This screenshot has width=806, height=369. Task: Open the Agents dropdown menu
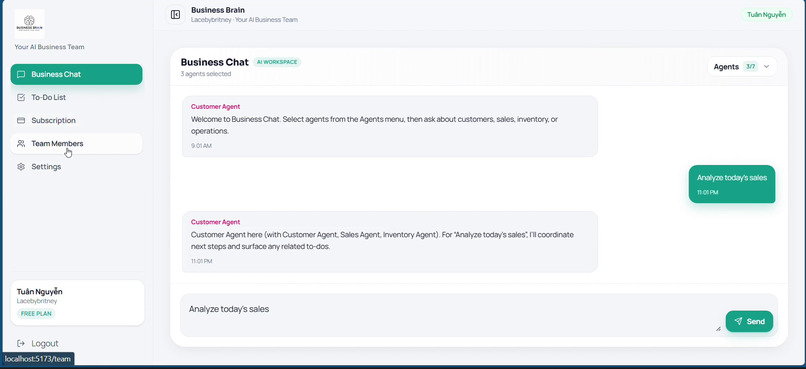pos(742,67)
